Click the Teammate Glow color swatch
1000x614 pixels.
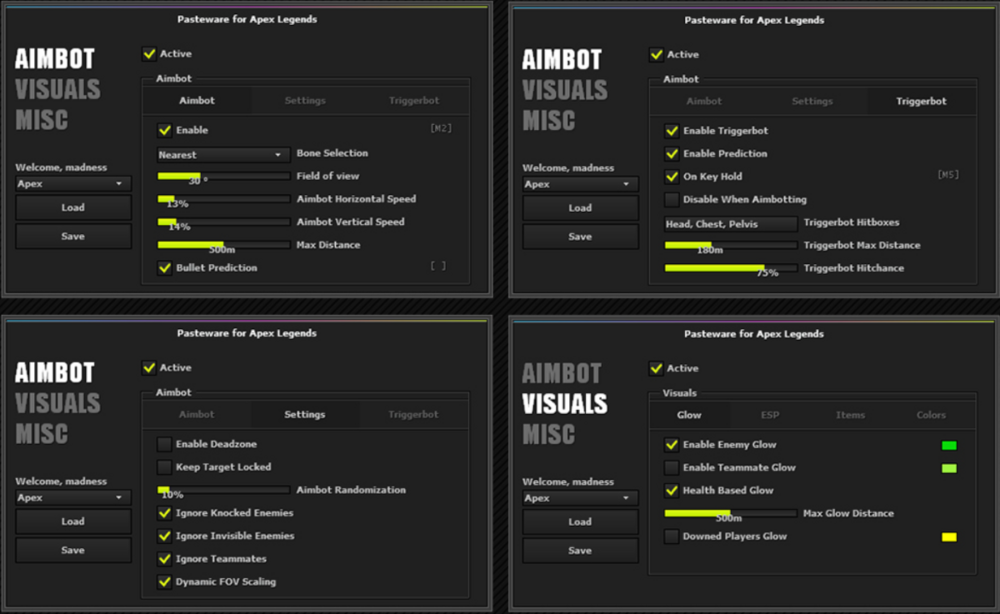coord(949,468)
